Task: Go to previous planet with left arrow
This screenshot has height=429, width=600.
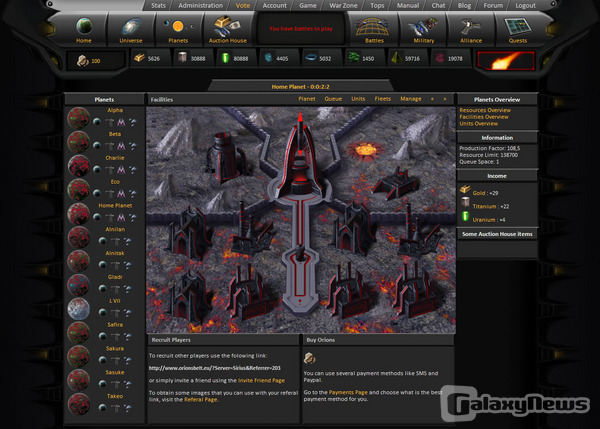Action: point(432,100)
